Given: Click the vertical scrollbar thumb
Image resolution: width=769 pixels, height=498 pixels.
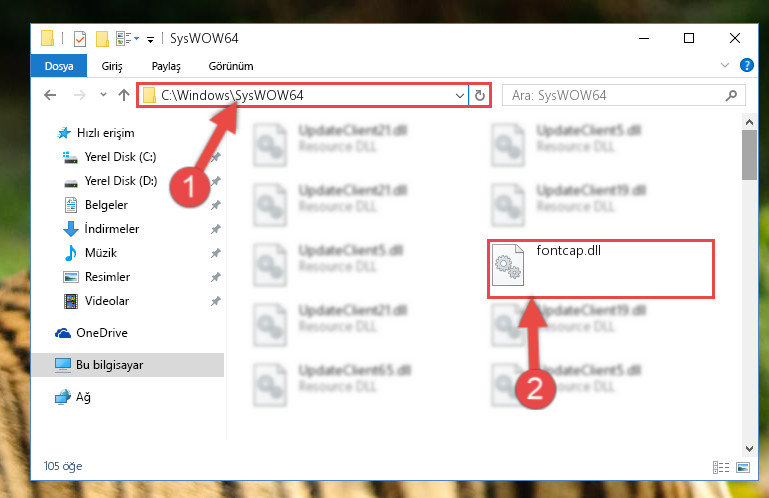Looking at the screenshot, I should (749, 155).
